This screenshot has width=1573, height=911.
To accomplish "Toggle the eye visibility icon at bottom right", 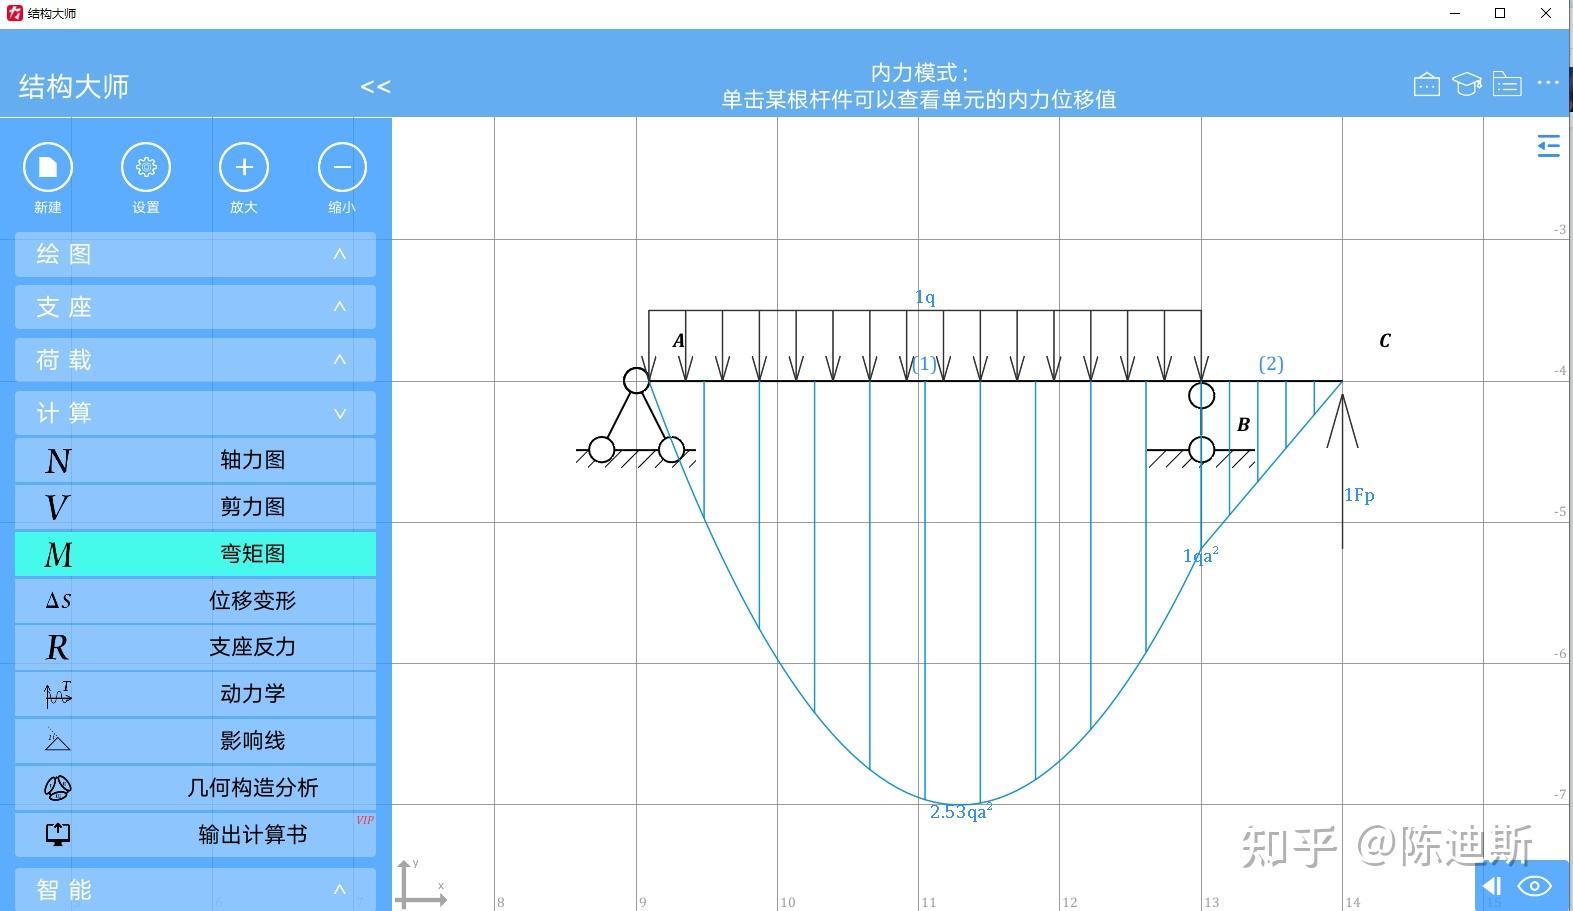I will (x=1535, y=886).
